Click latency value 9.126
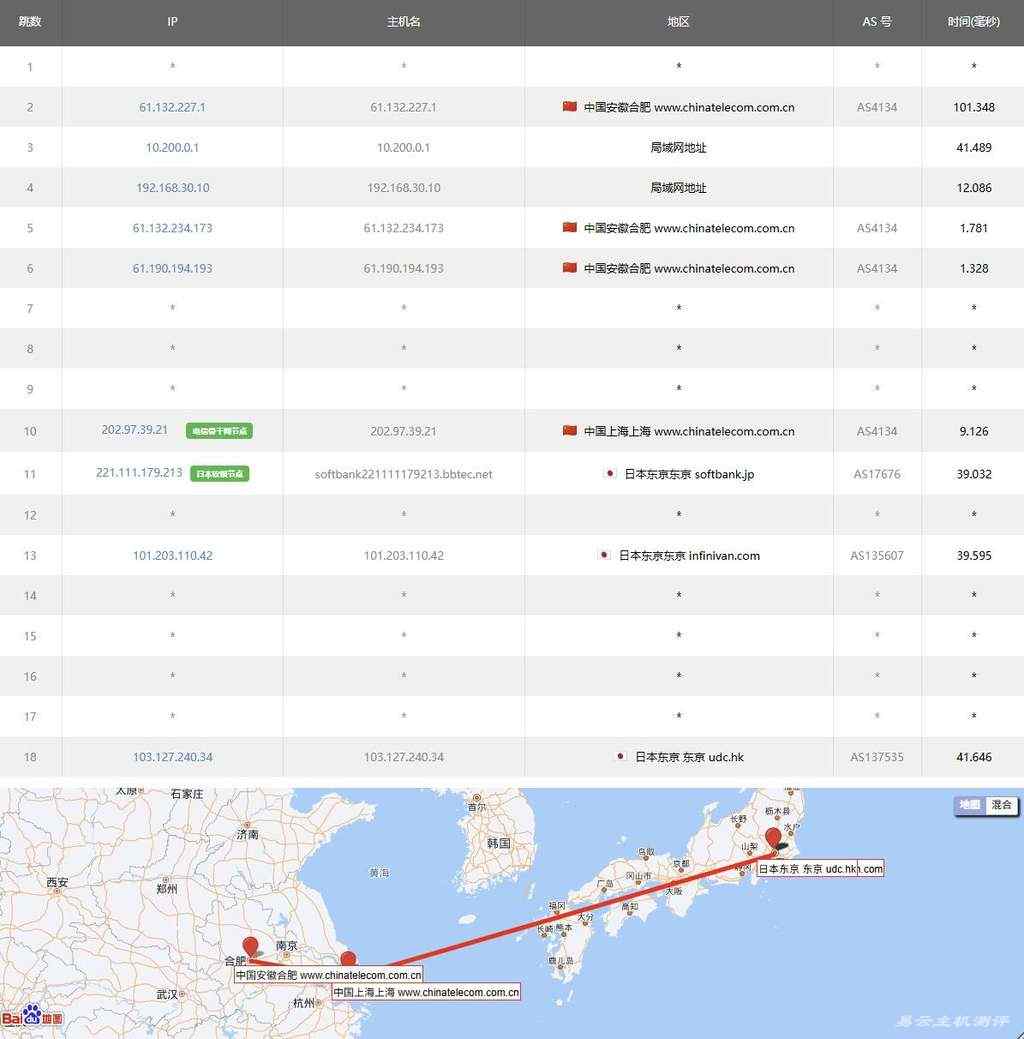 (974, 431)
